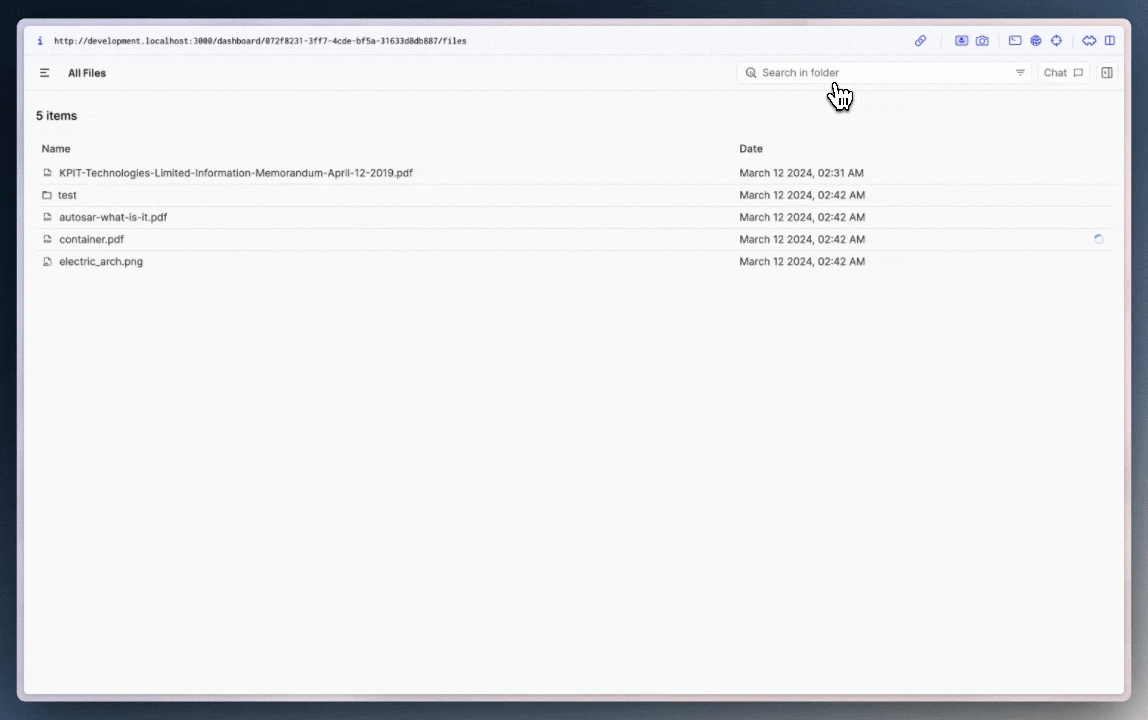Click the screen recording icon left of camera
This screenshot has width=1148, height=720.
[x=961, y=41]
